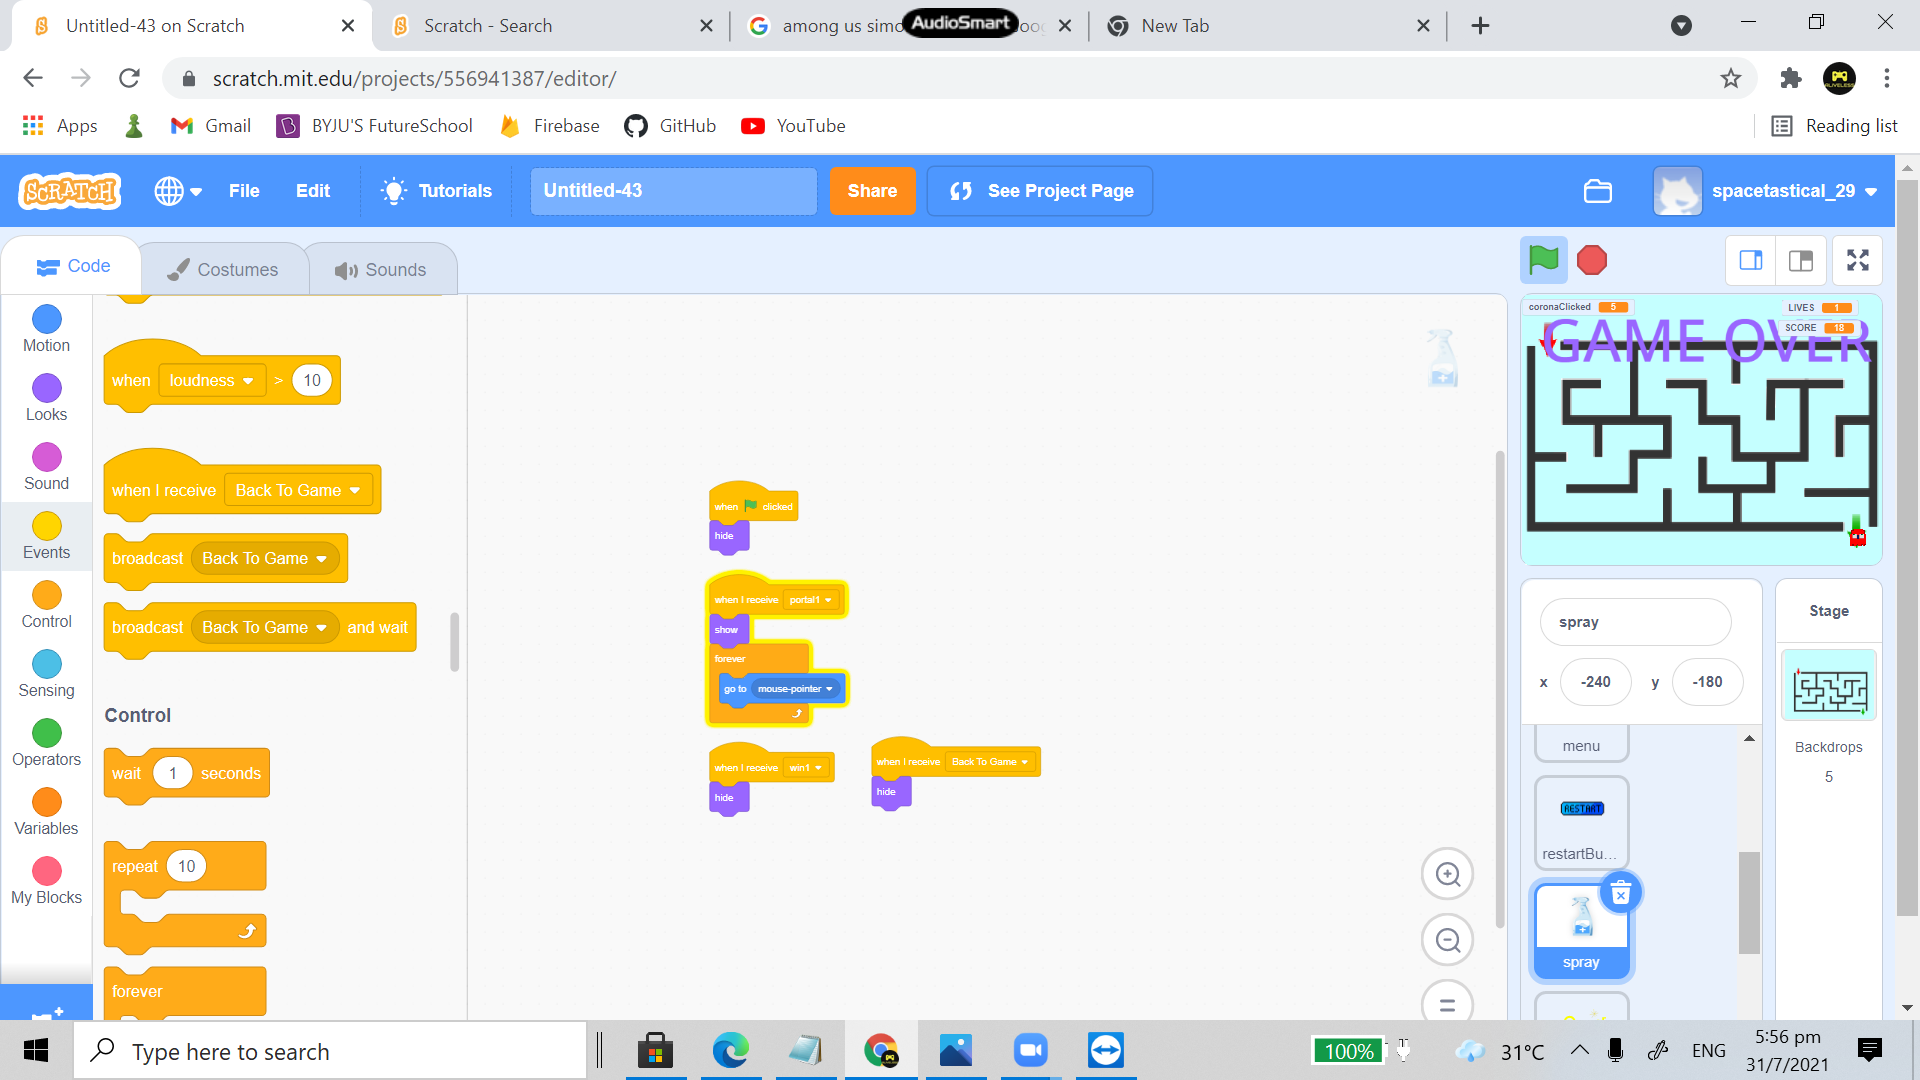Image resolution: width=1920 pixels, height=1080 pixels.
Task: Delete the spray sprite with trash icon
Action: point(1620,894)
